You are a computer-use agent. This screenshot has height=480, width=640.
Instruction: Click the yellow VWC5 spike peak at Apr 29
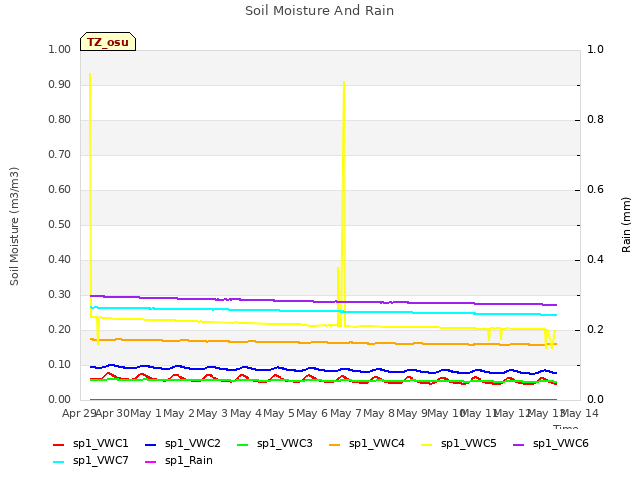click(90, 75)
